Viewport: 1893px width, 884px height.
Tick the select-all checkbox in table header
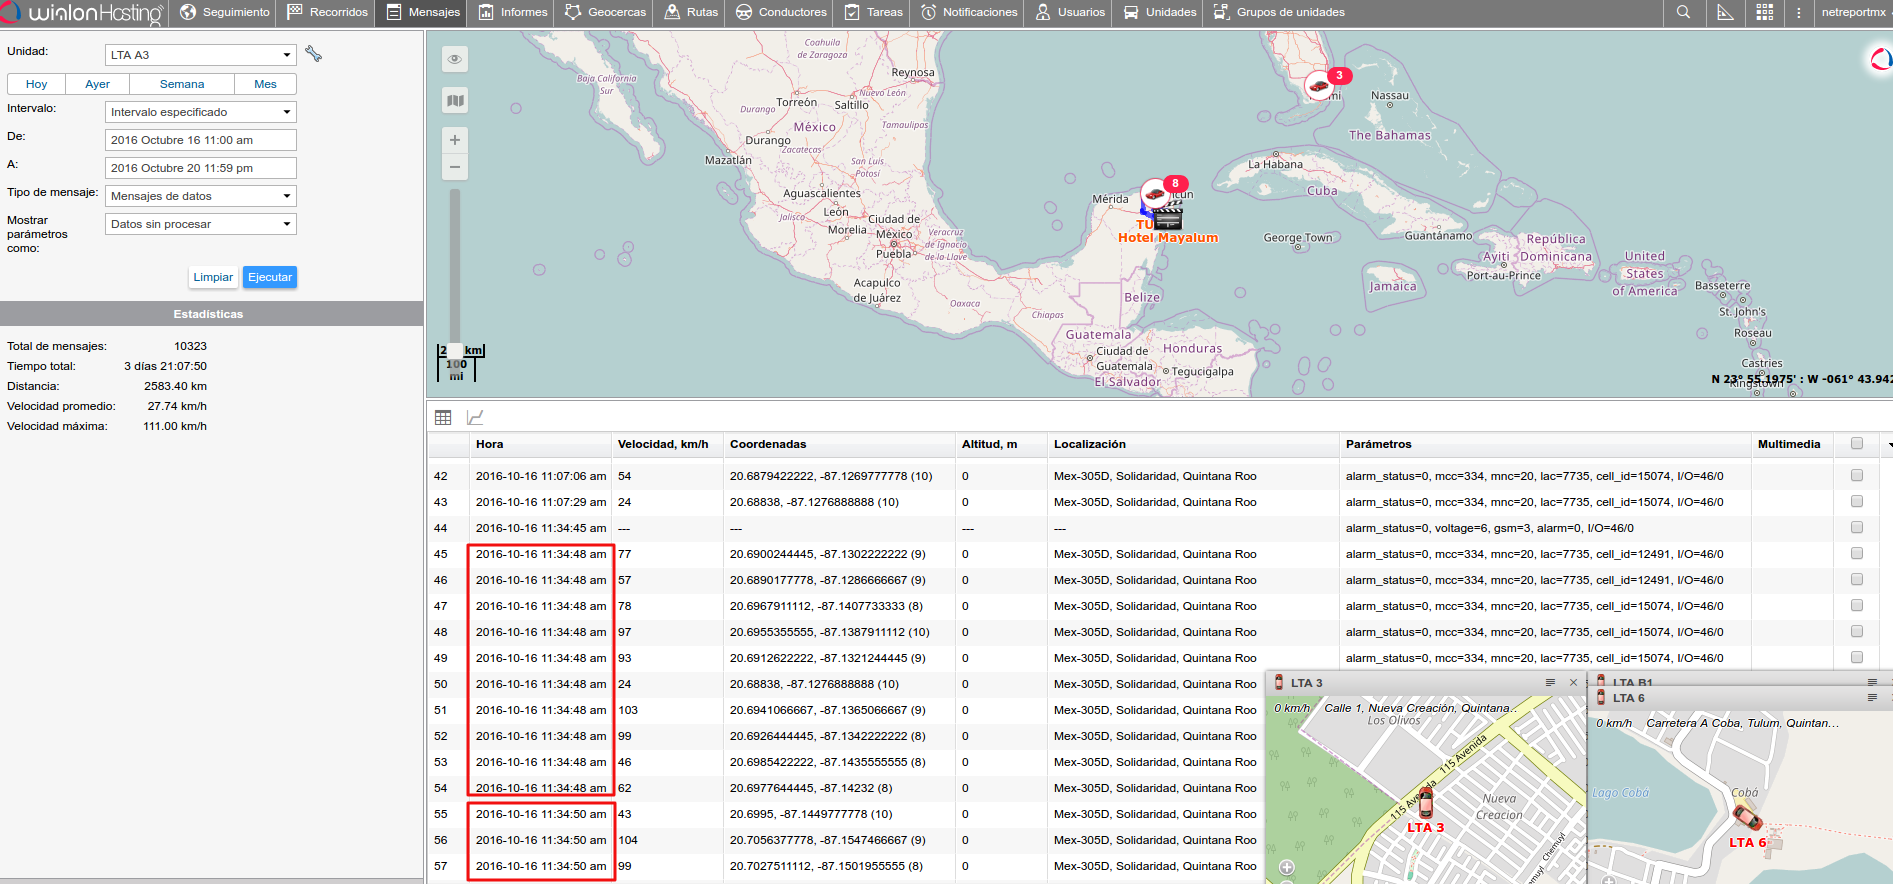point(1857,444)
